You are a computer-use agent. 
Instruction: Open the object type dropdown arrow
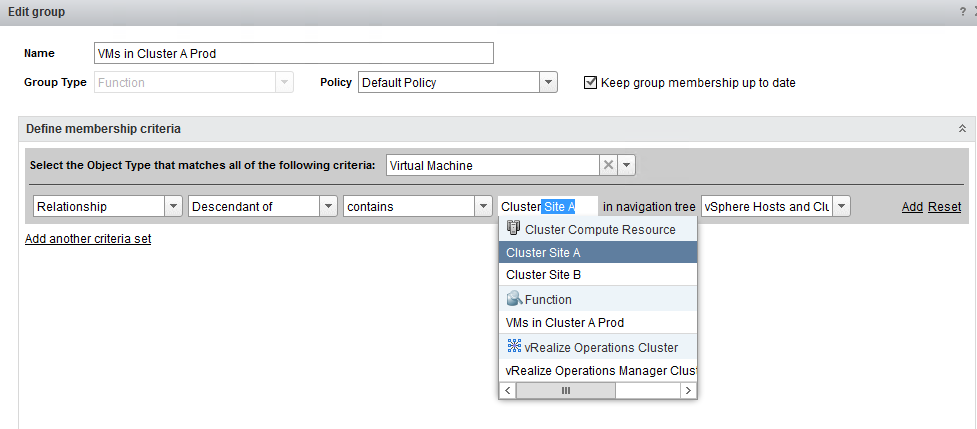coord(626,165)
